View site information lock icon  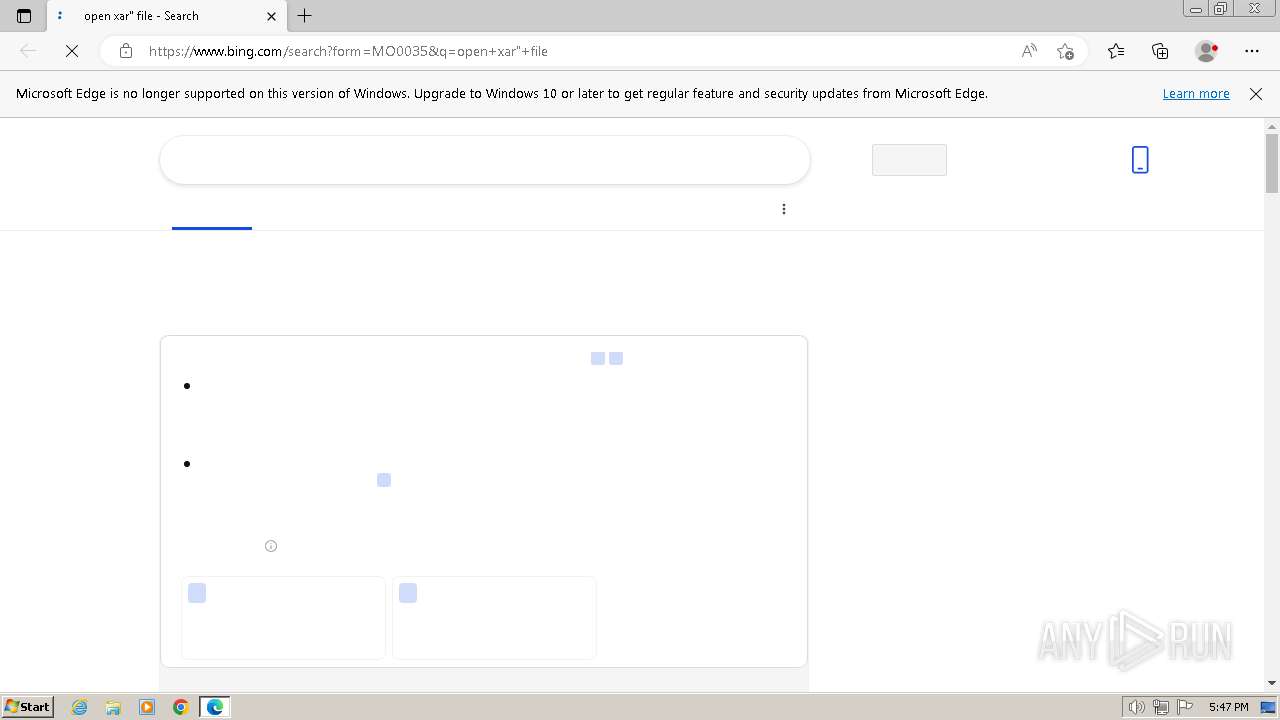pyautogui.click(x=125, y=51)
